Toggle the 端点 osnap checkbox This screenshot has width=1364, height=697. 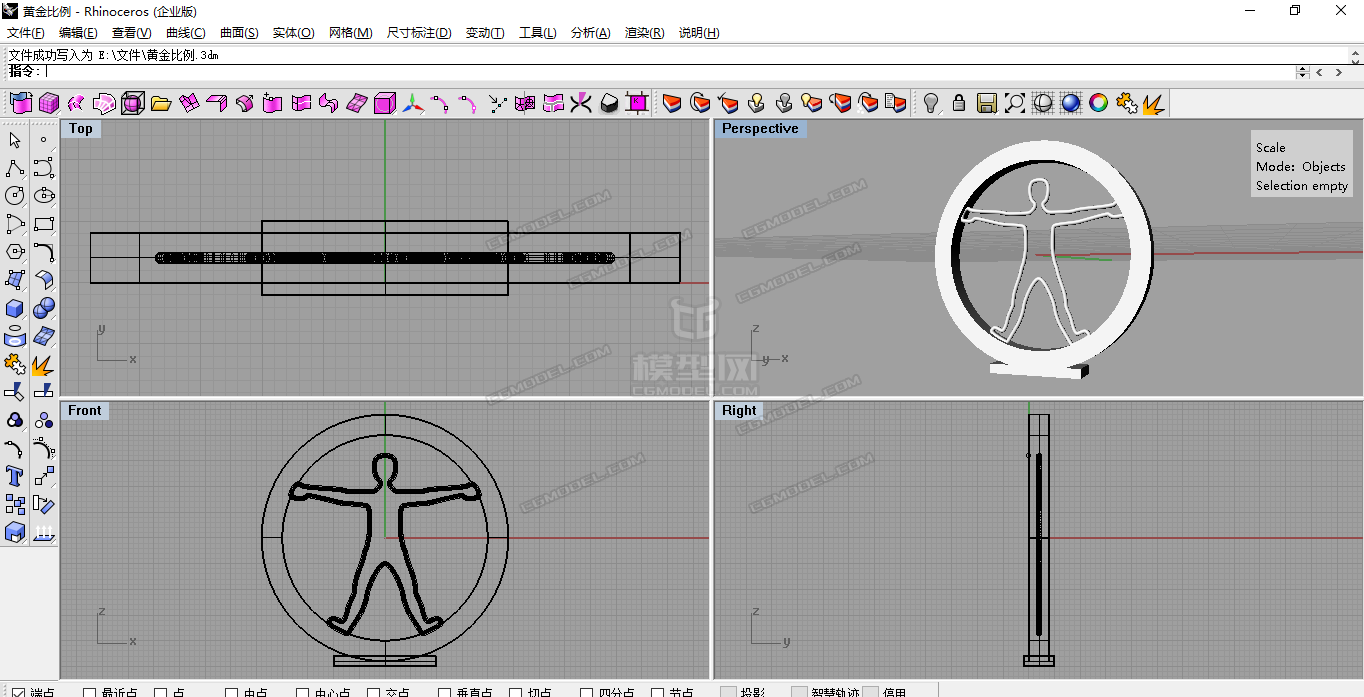pos(18,692)
